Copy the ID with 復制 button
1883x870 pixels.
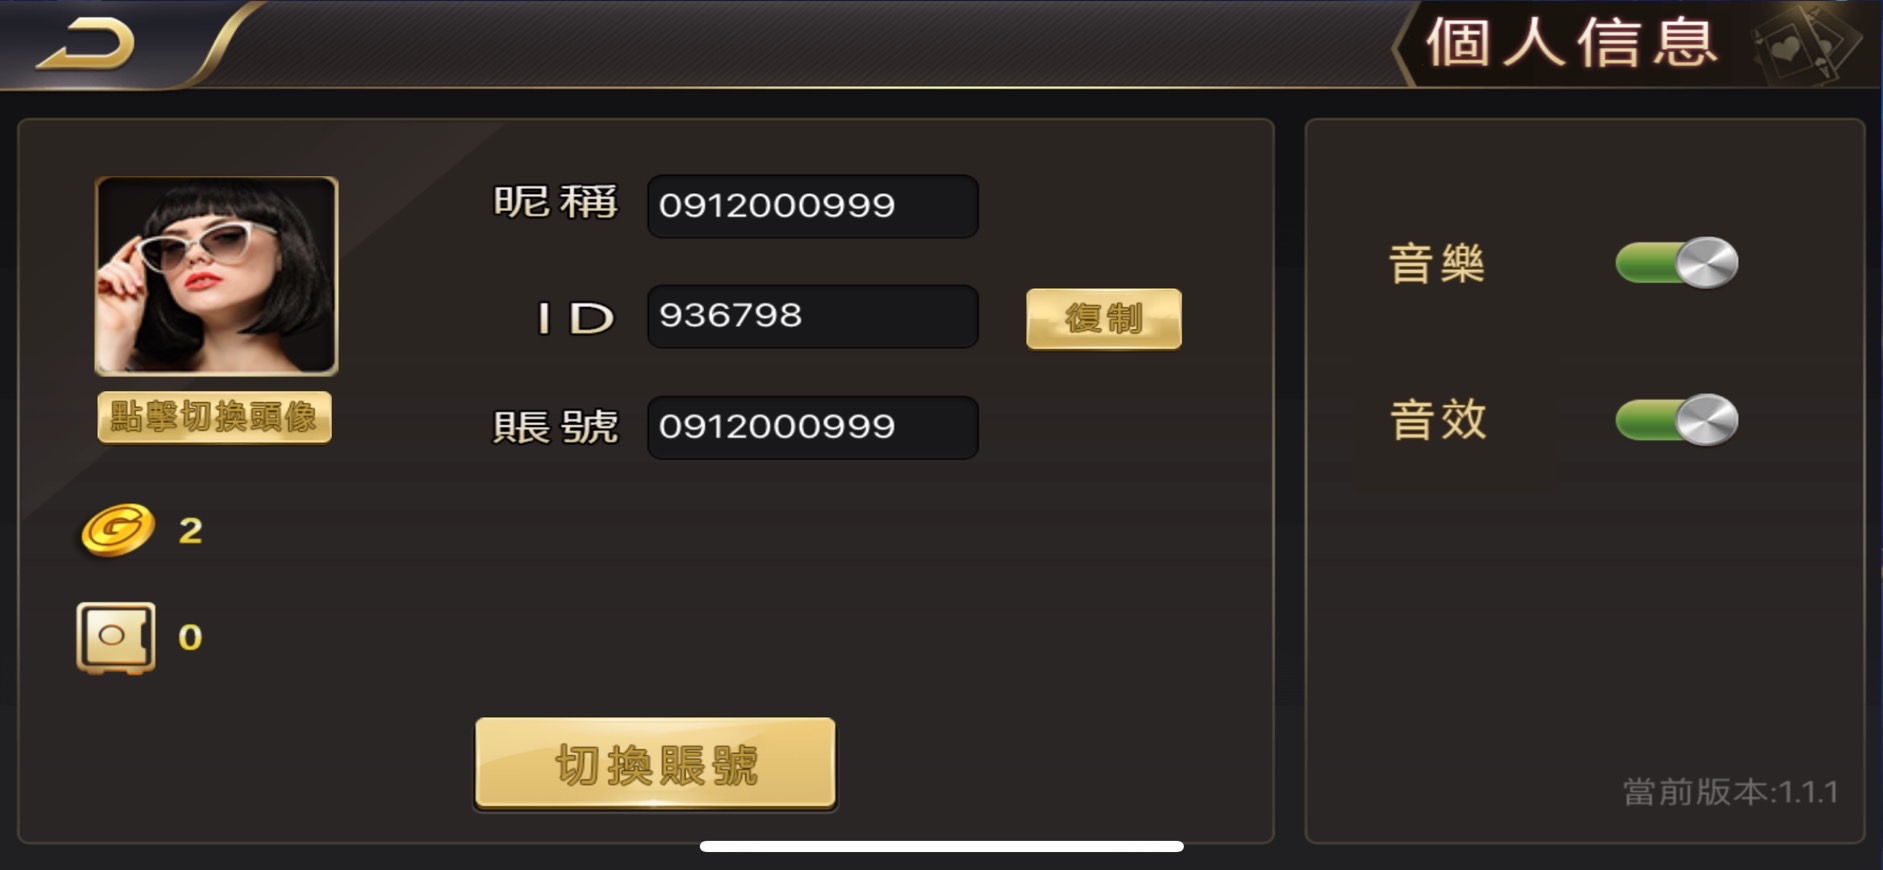(x=1104, y=319)
